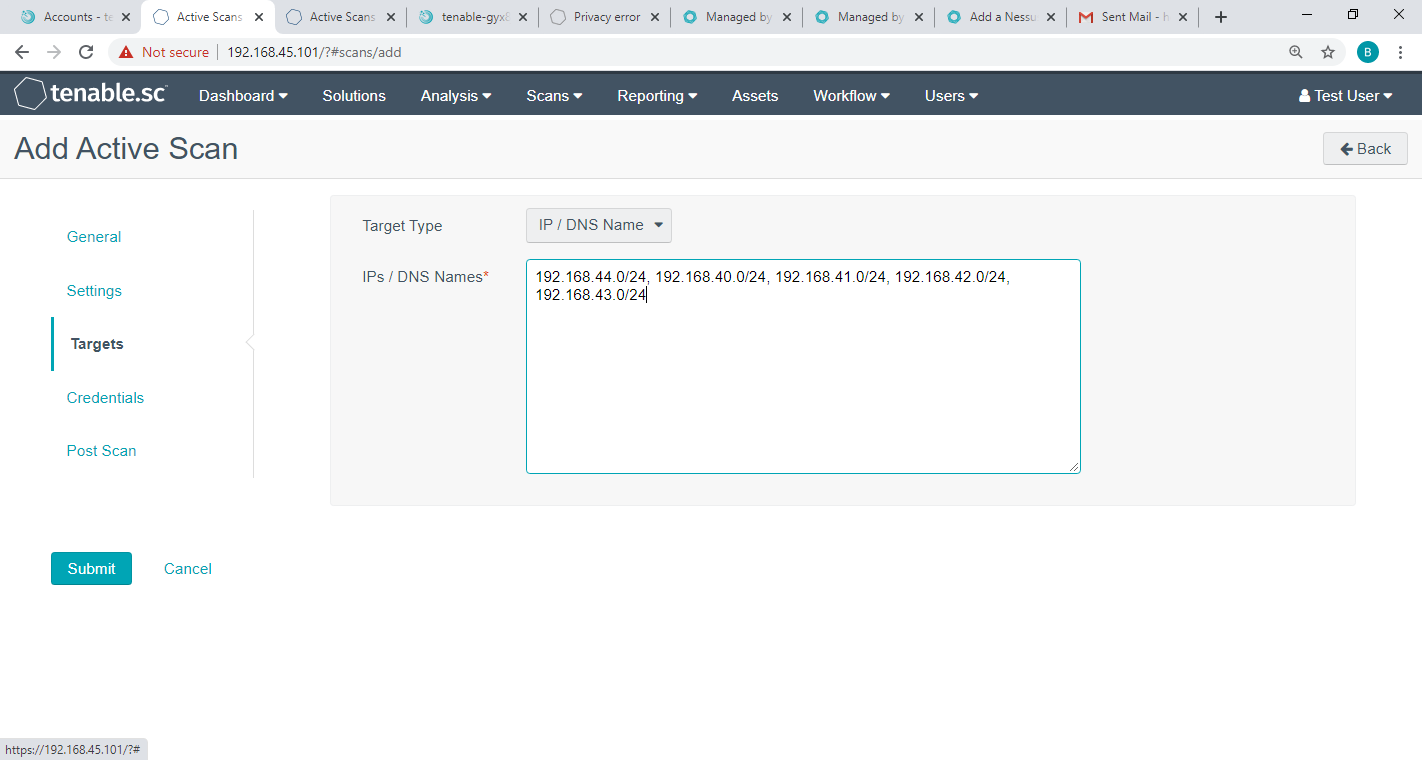The width and height of the screenshot is (1422, 760).
Task: Go to the General section
Action: point(94,237)
